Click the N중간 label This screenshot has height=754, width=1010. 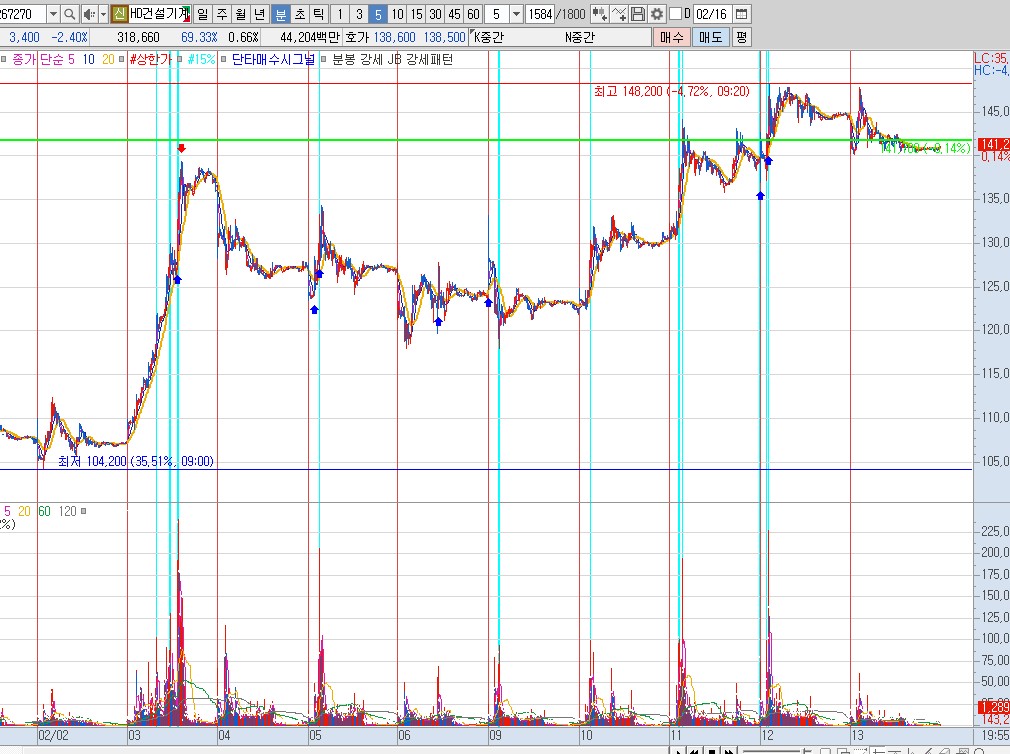pyautogui.click(x=579, y=37)
